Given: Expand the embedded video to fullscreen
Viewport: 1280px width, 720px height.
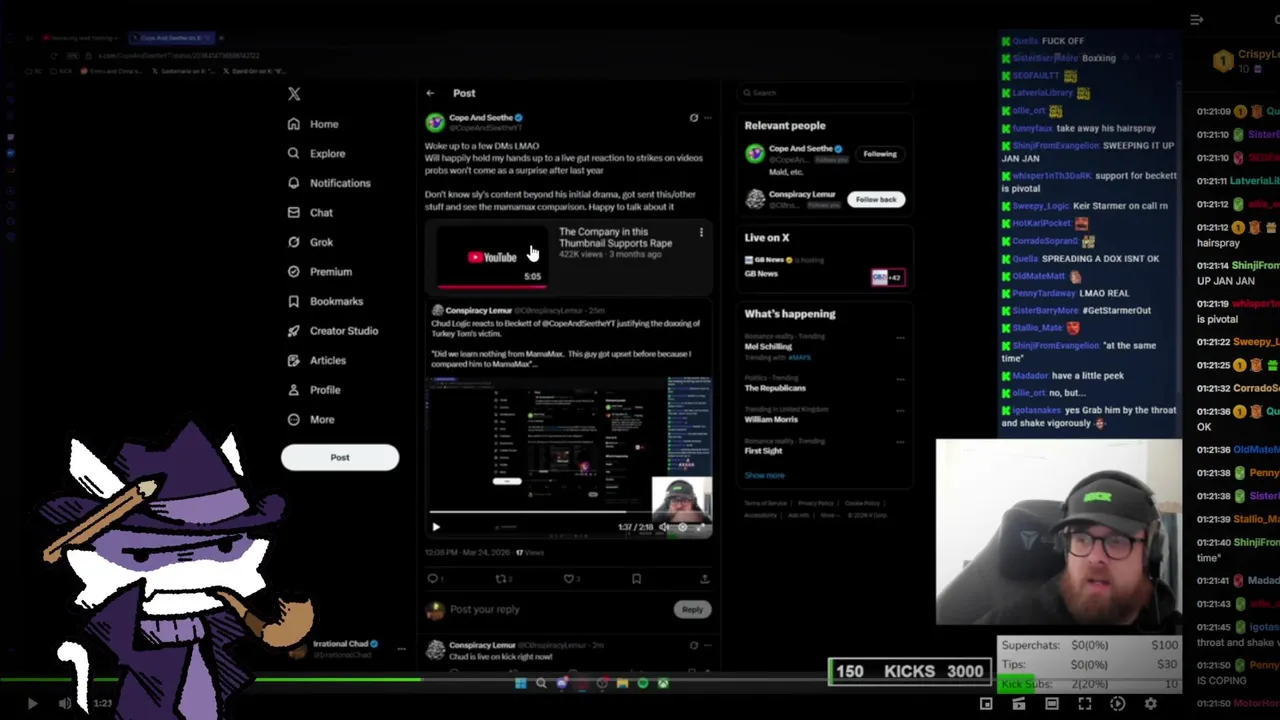Looking at the screenshot, I should 700,527.
